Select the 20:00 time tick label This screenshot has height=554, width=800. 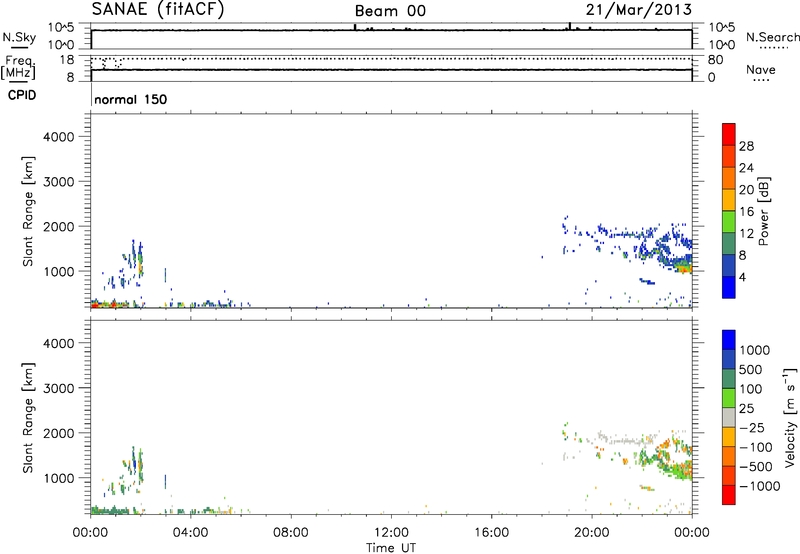592,533
